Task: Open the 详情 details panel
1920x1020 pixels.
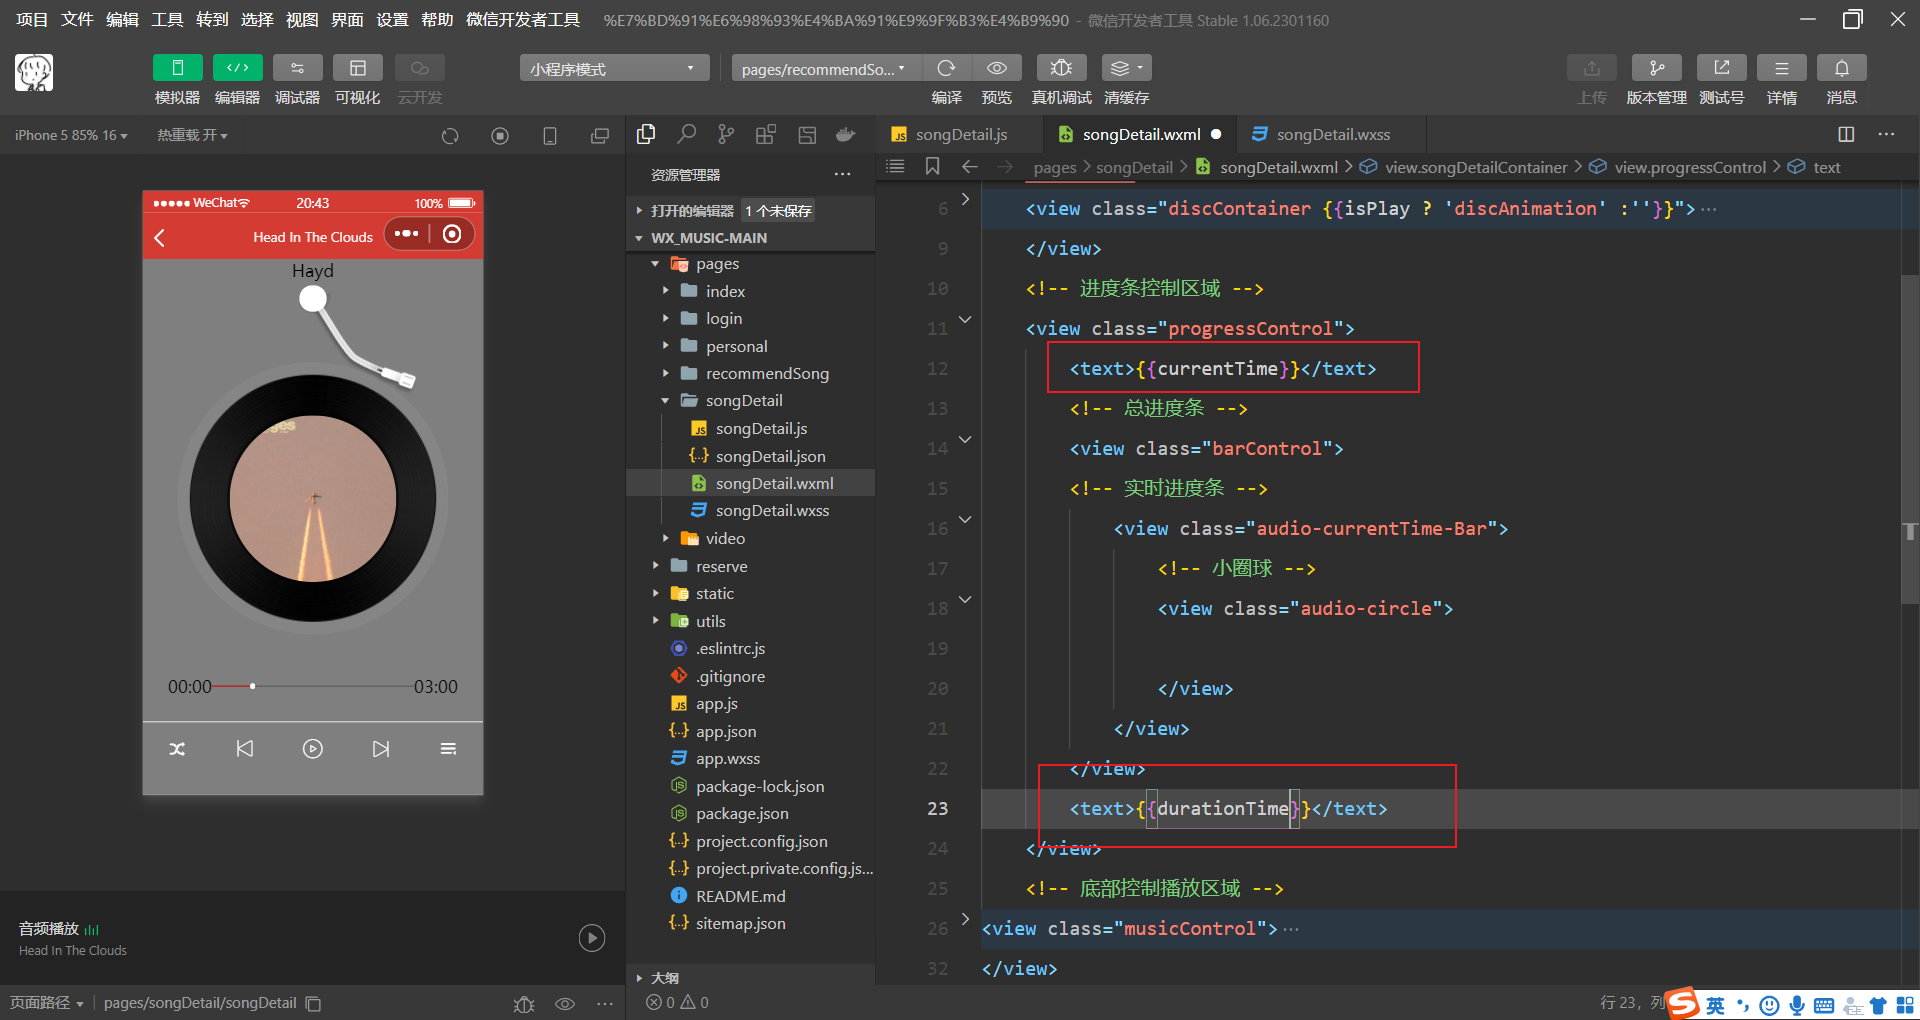Action: pyautogui.click(x=1781, y=68)
